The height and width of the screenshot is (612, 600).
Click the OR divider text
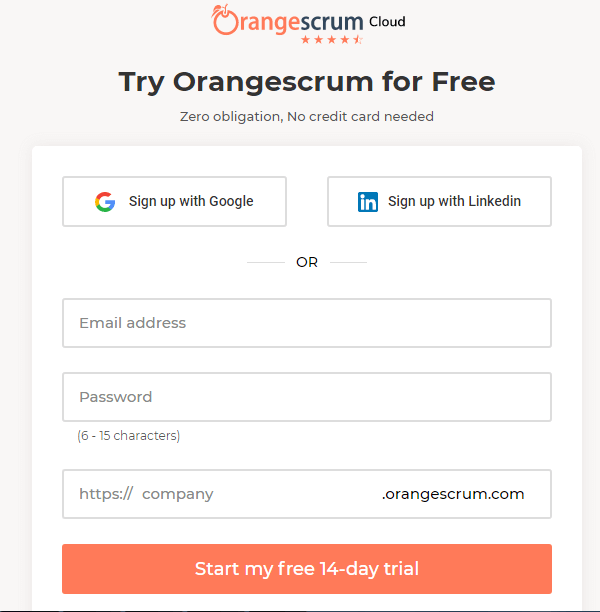click(307, 262)
